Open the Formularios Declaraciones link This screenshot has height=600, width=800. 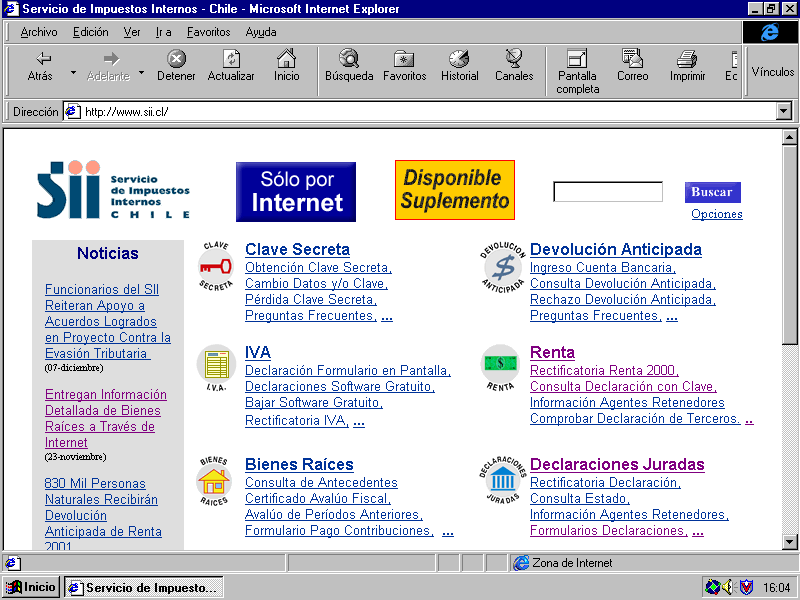click(x=609, y=531)
